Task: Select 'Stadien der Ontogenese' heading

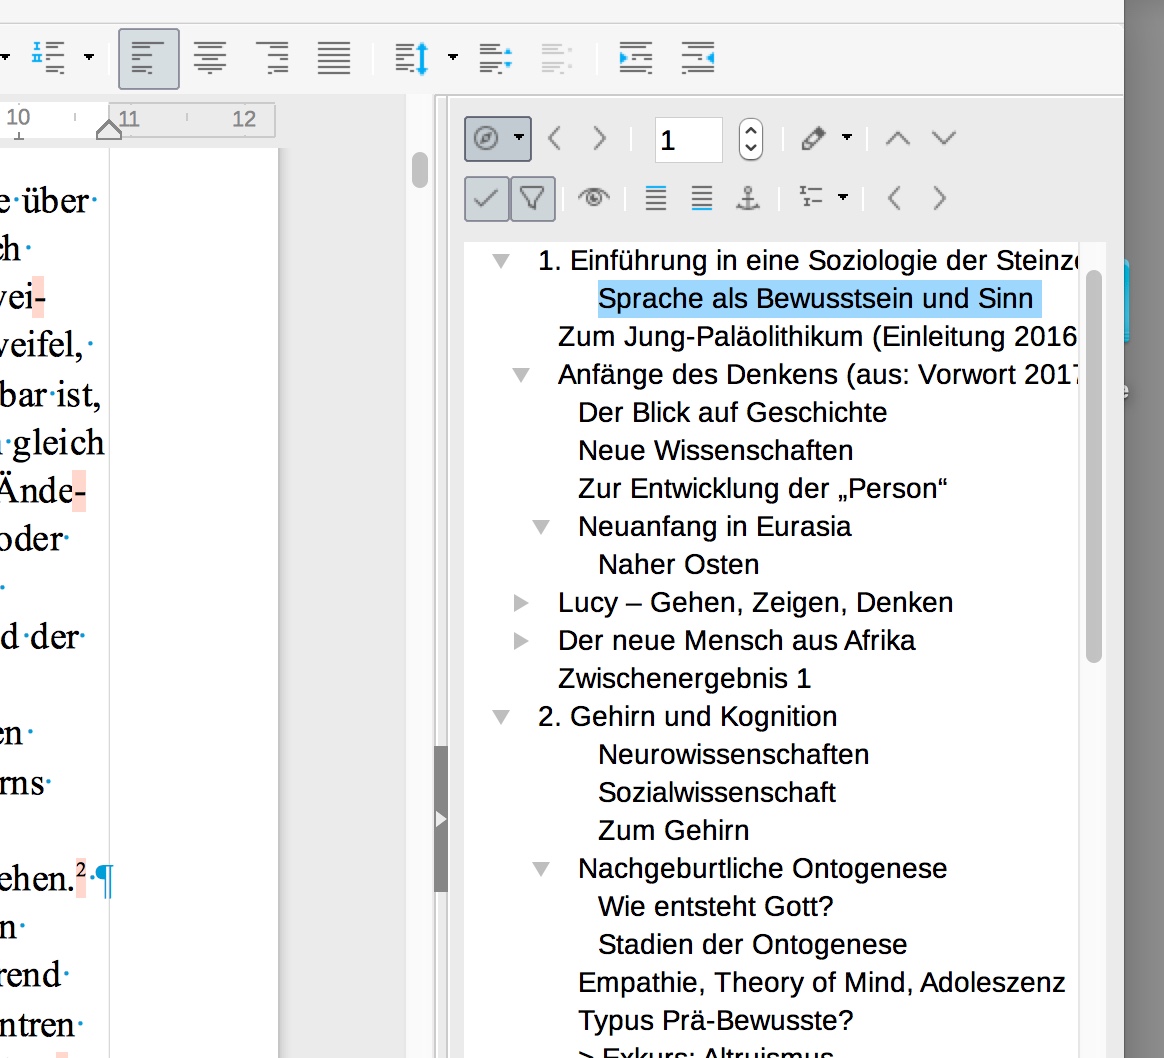Action: [753, 944]
